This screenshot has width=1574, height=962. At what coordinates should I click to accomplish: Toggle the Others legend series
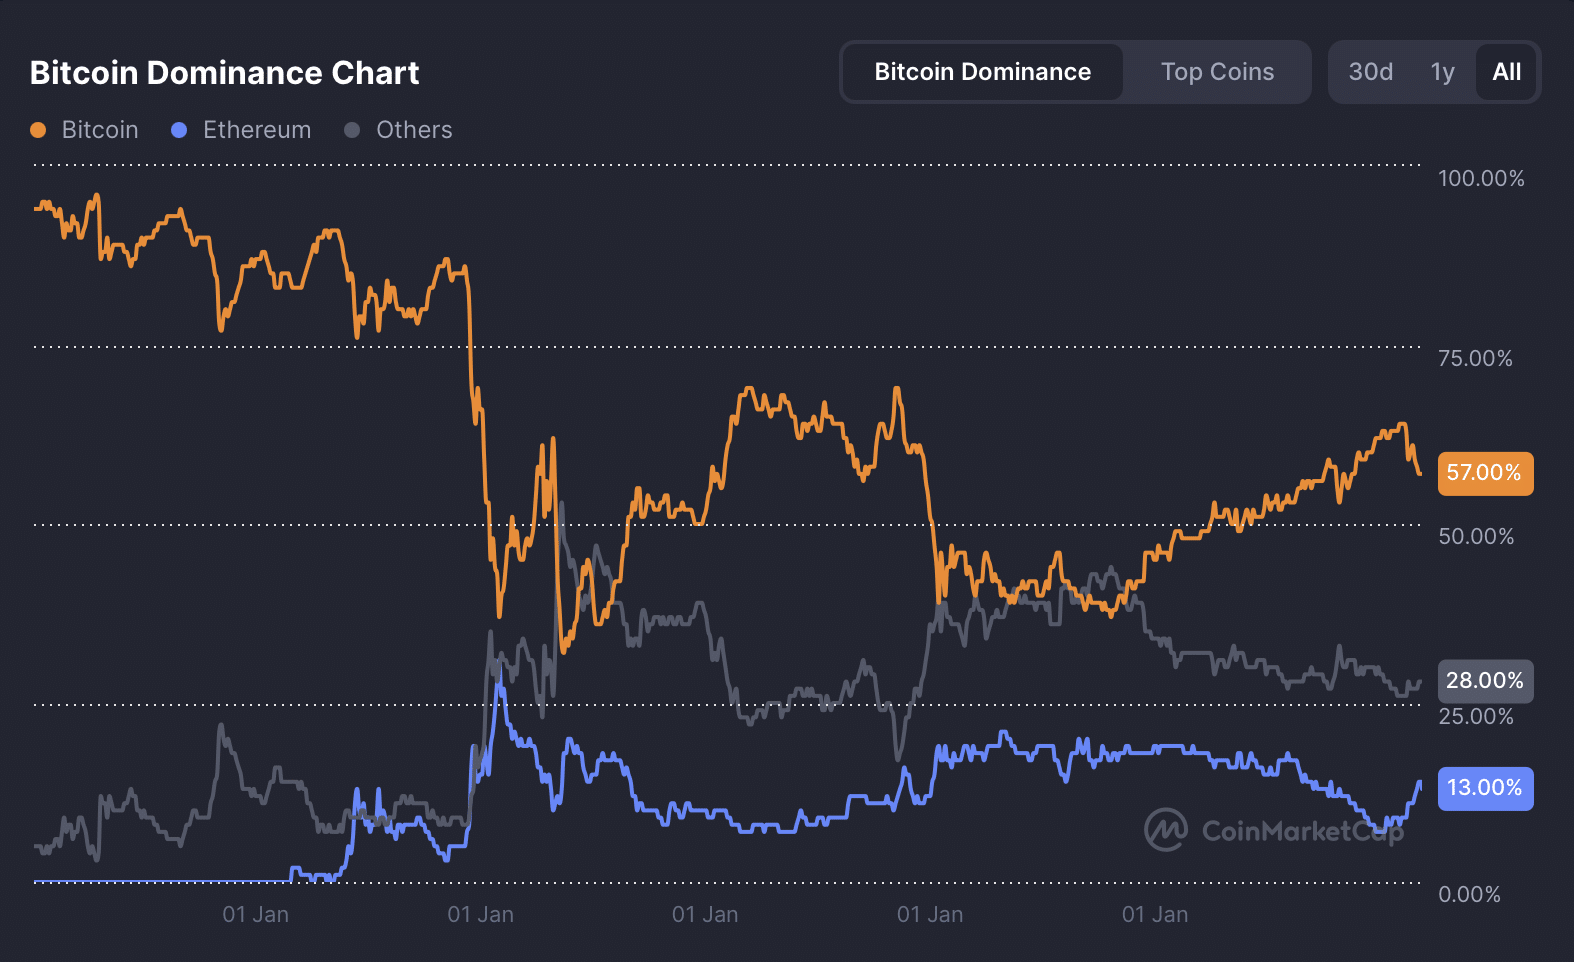[413, 130]
